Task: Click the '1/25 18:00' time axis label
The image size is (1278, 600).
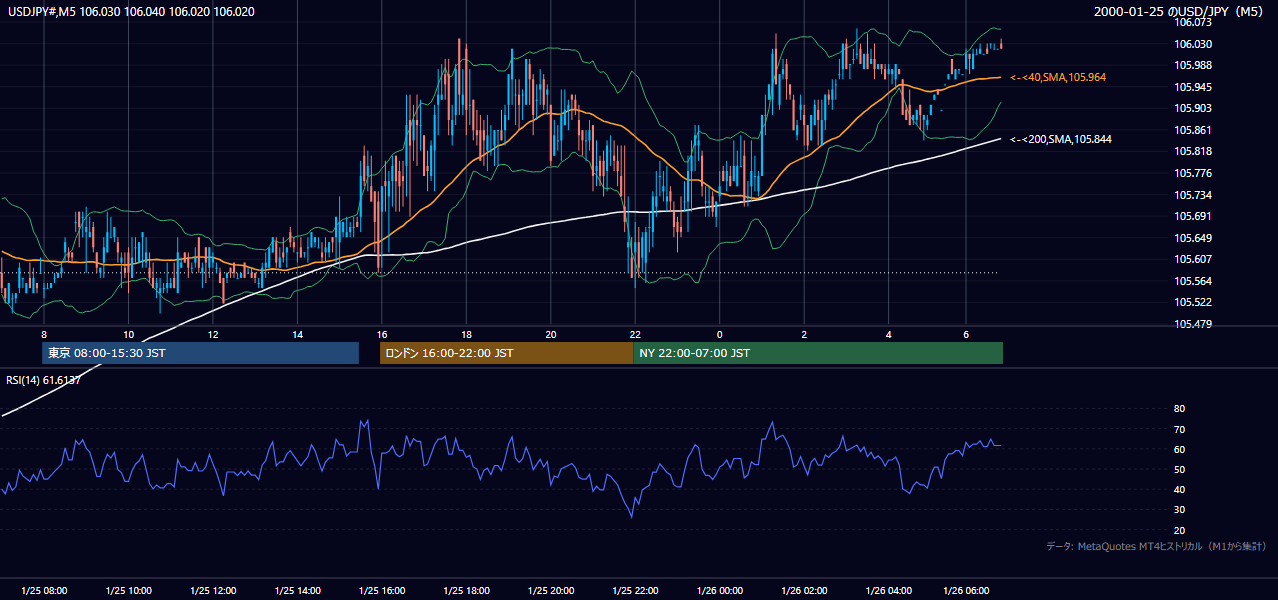Action: click(466, 591)
